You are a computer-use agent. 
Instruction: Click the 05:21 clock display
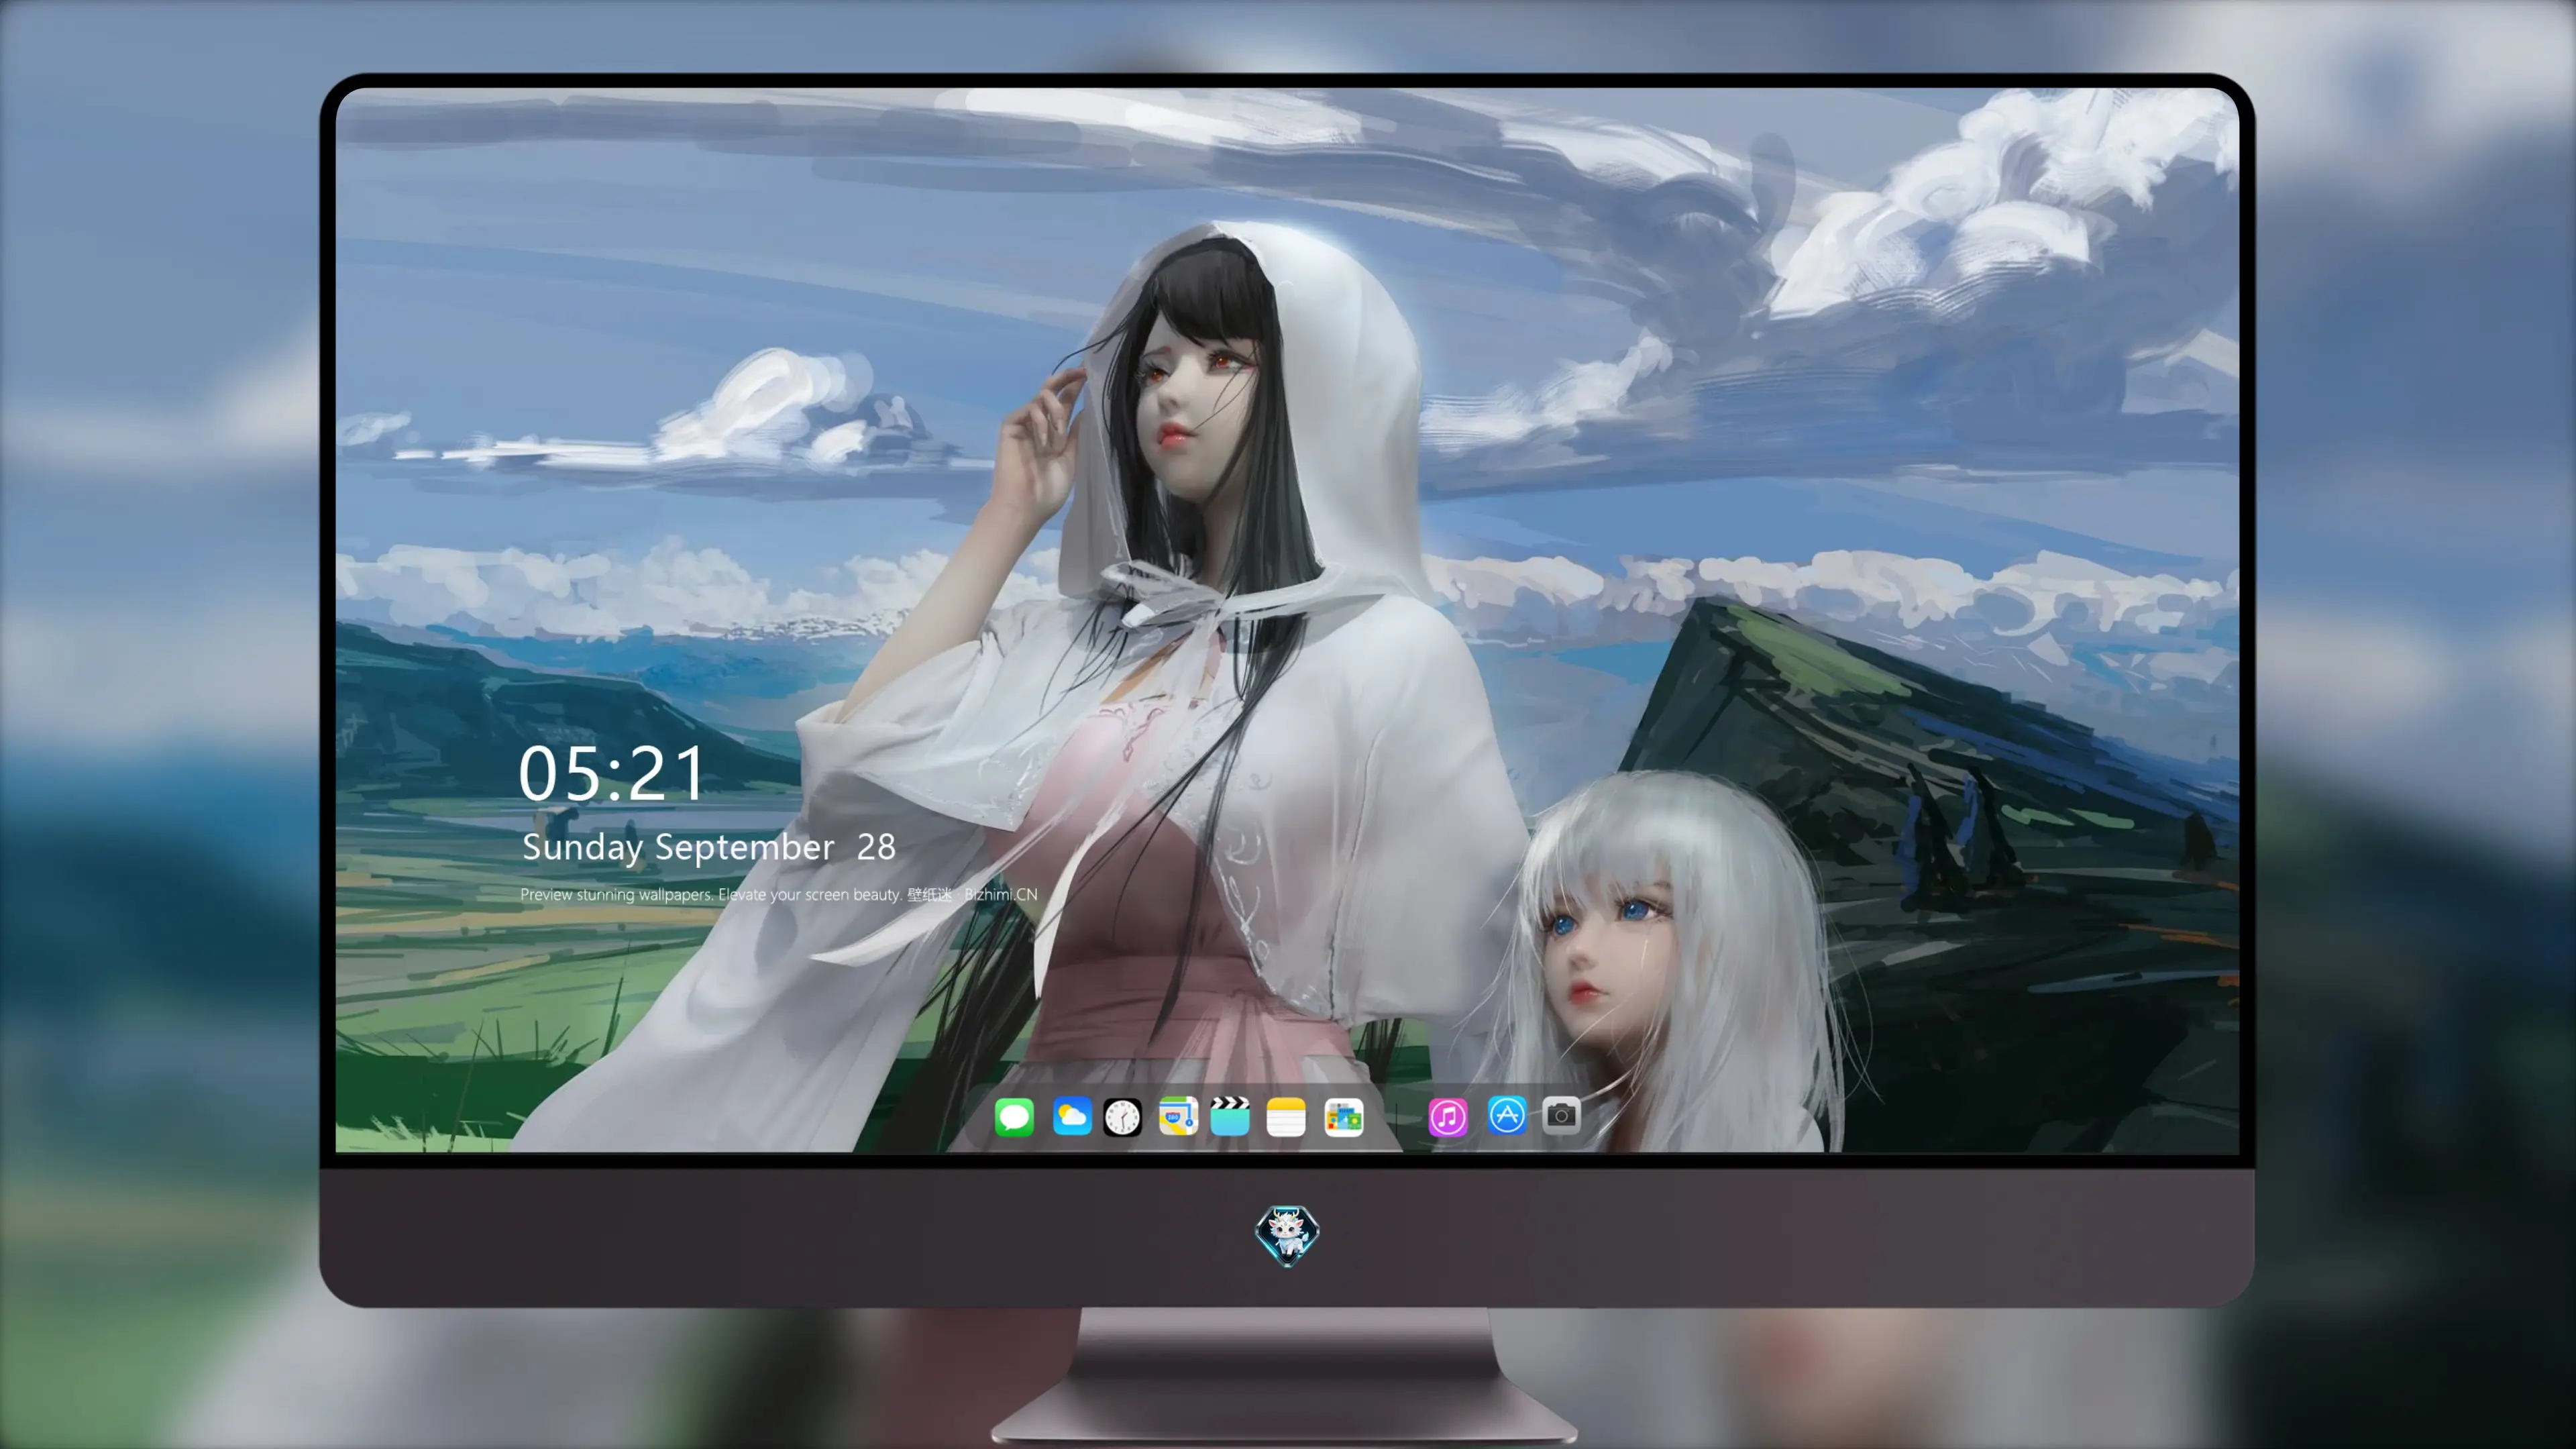point(611,773)
